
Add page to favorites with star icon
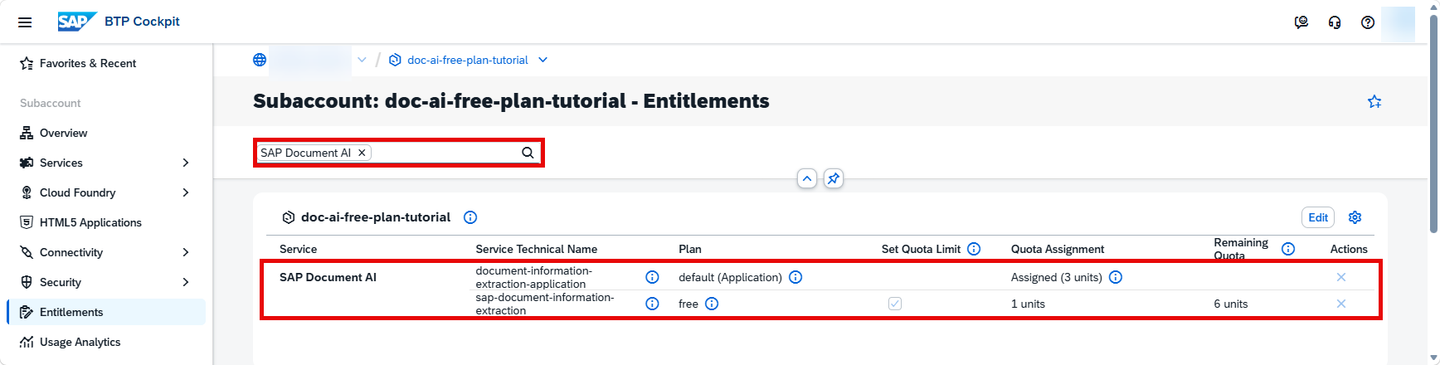point(1374,102)
